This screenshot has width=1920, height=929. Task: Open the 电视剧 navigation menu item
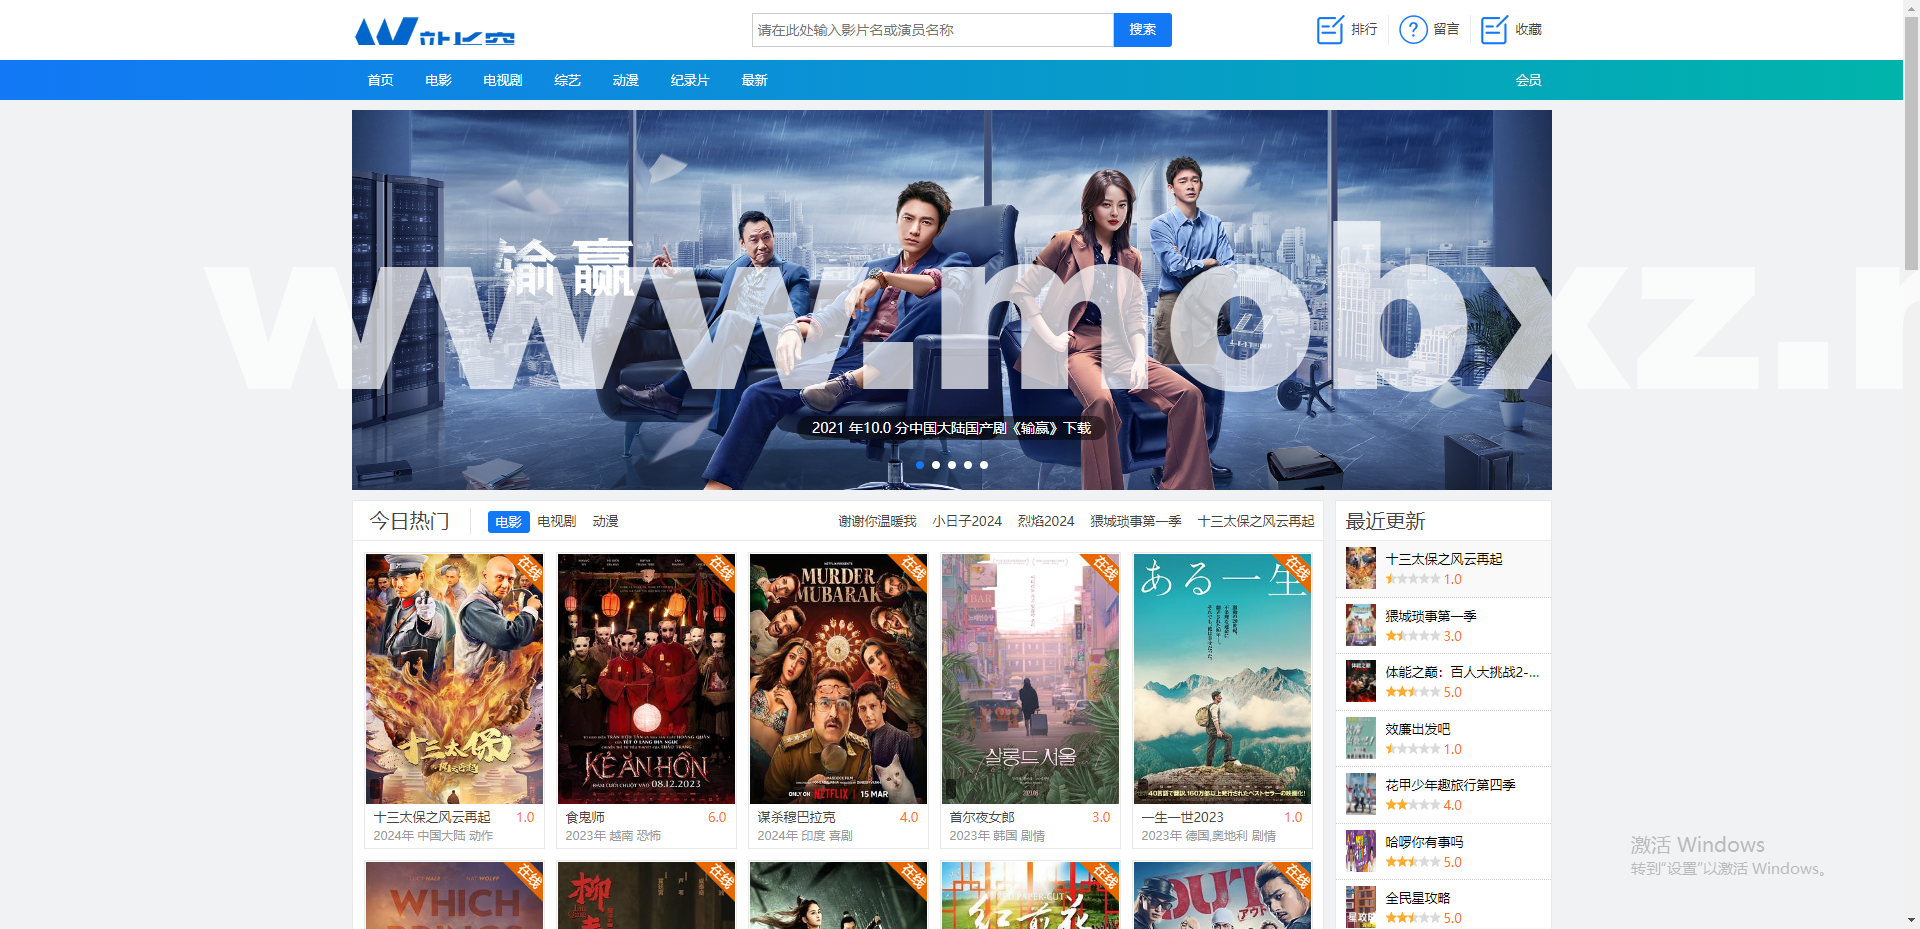point(502,80)
